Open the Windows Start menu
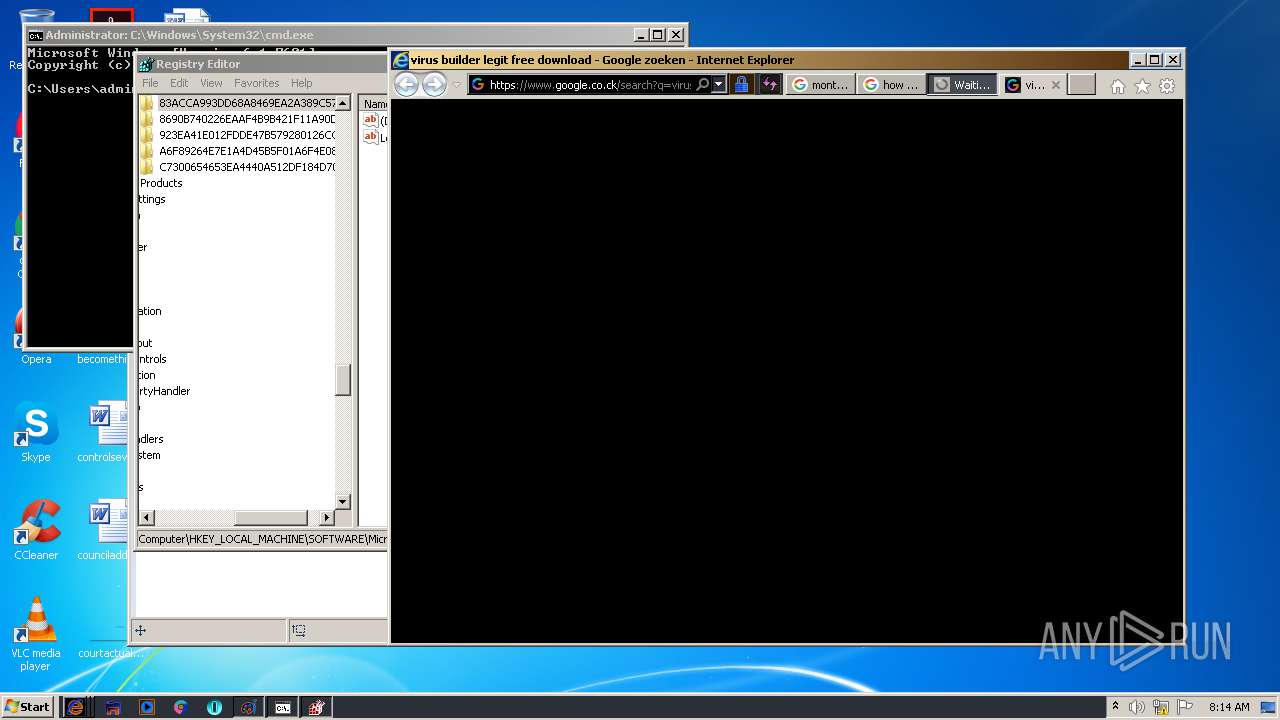The width and height of the screenshot is (1280, 720). 27,707
